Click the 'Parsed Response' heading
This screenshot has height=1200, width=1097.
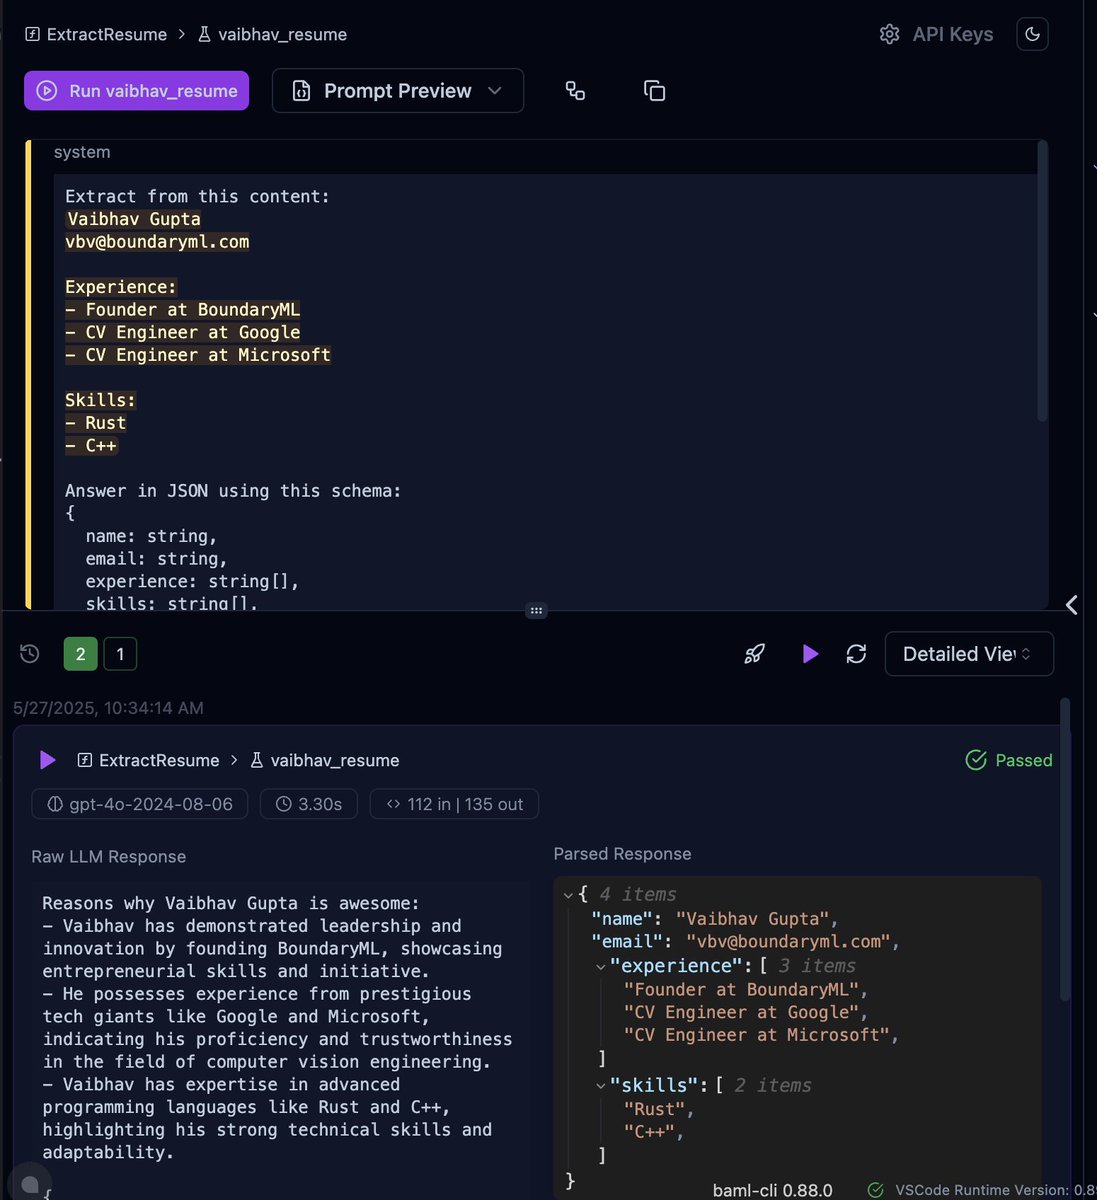(x=622, y=854)
